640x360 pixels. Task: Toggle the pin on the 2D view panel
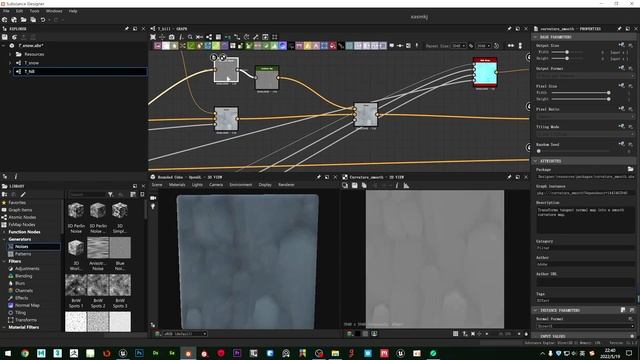tap(509, 177)
